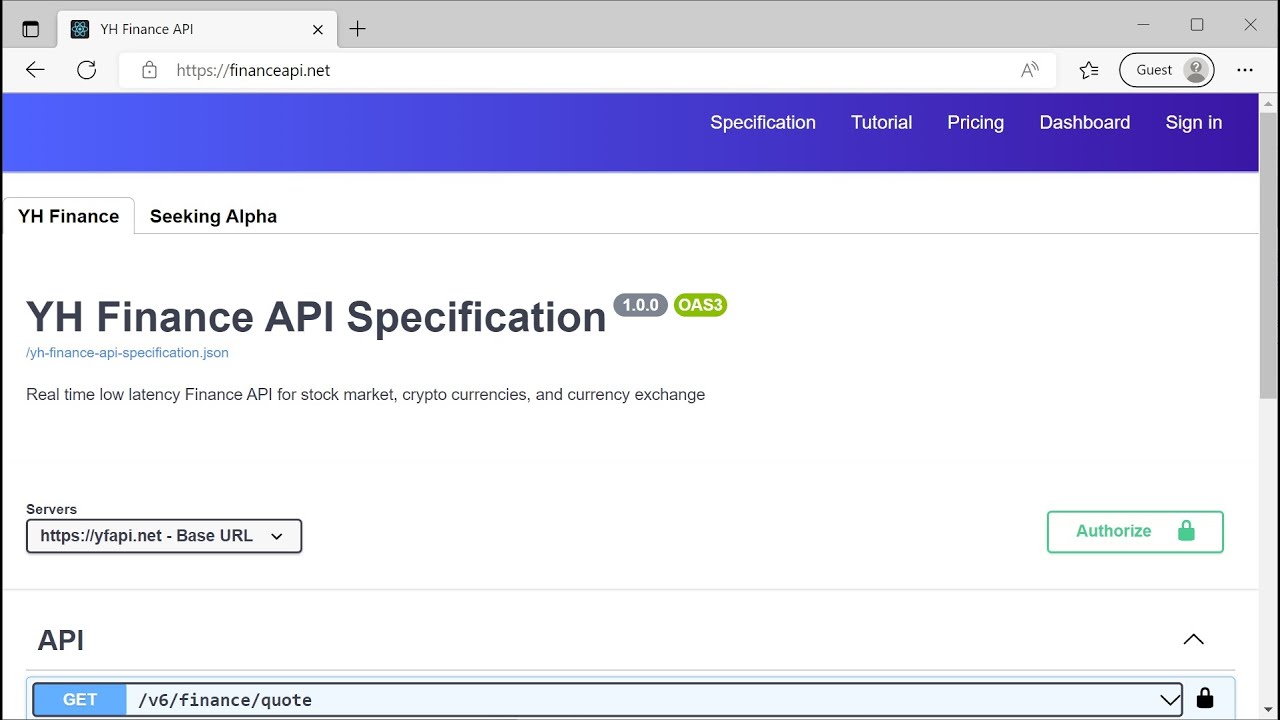Viewport: 1280px width, 720px height.
Task: Open the Dashboard nav link
Action: pos(1084,122)
